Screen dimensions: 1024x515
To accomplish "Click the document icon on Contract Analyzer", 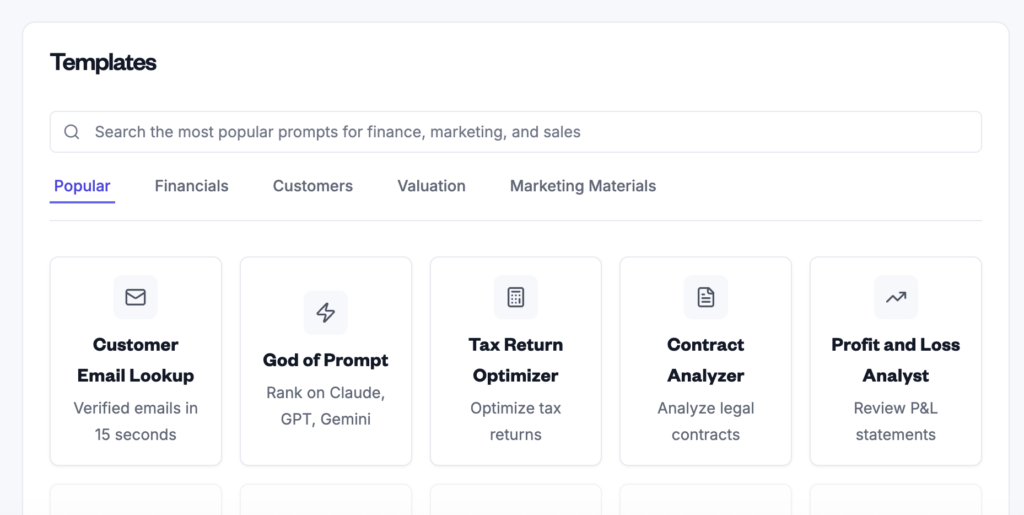I will 706,297.
